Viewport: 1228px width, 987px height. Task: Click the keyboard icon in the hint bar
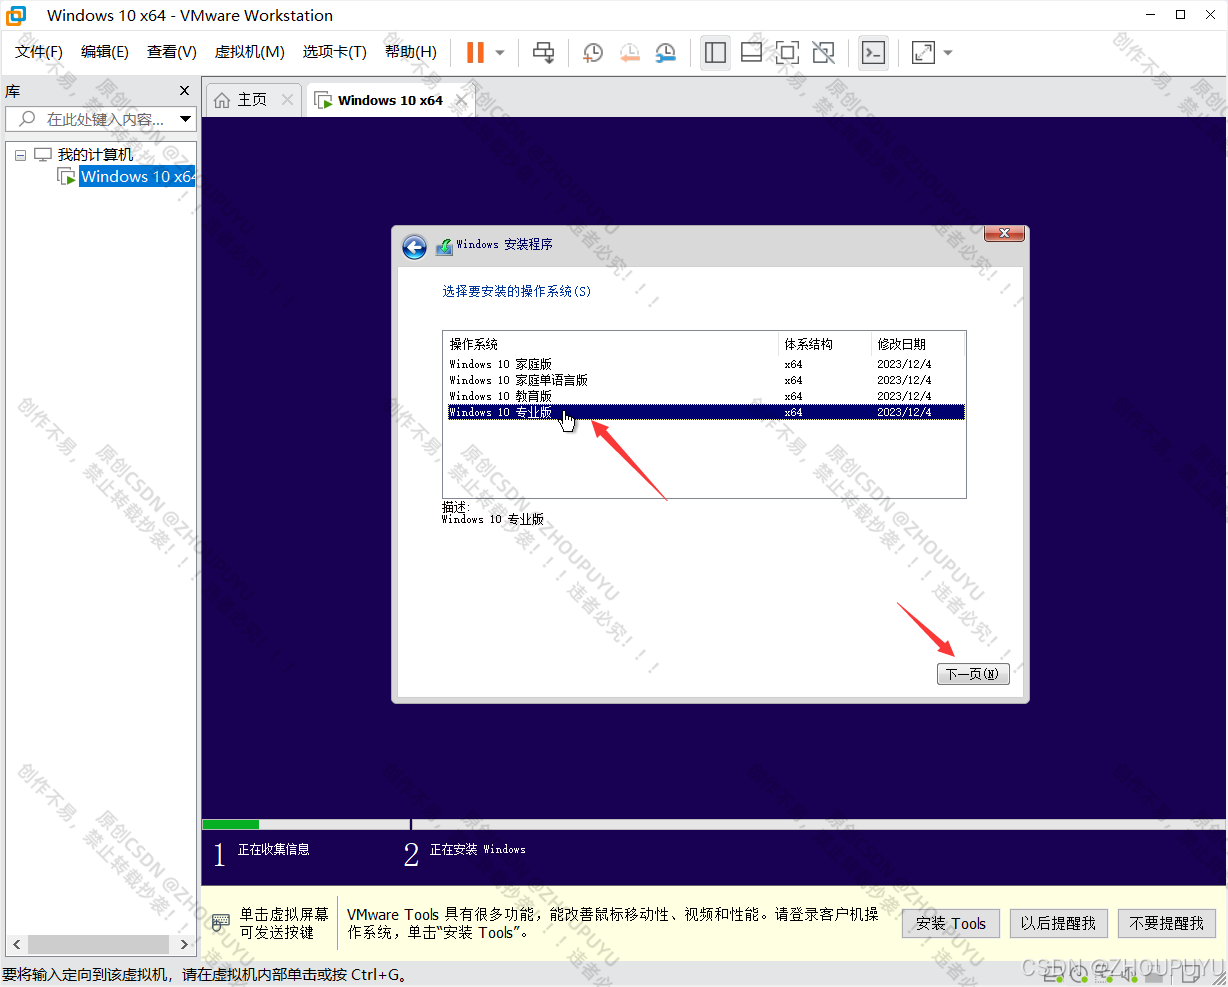[x=221, y=922]
